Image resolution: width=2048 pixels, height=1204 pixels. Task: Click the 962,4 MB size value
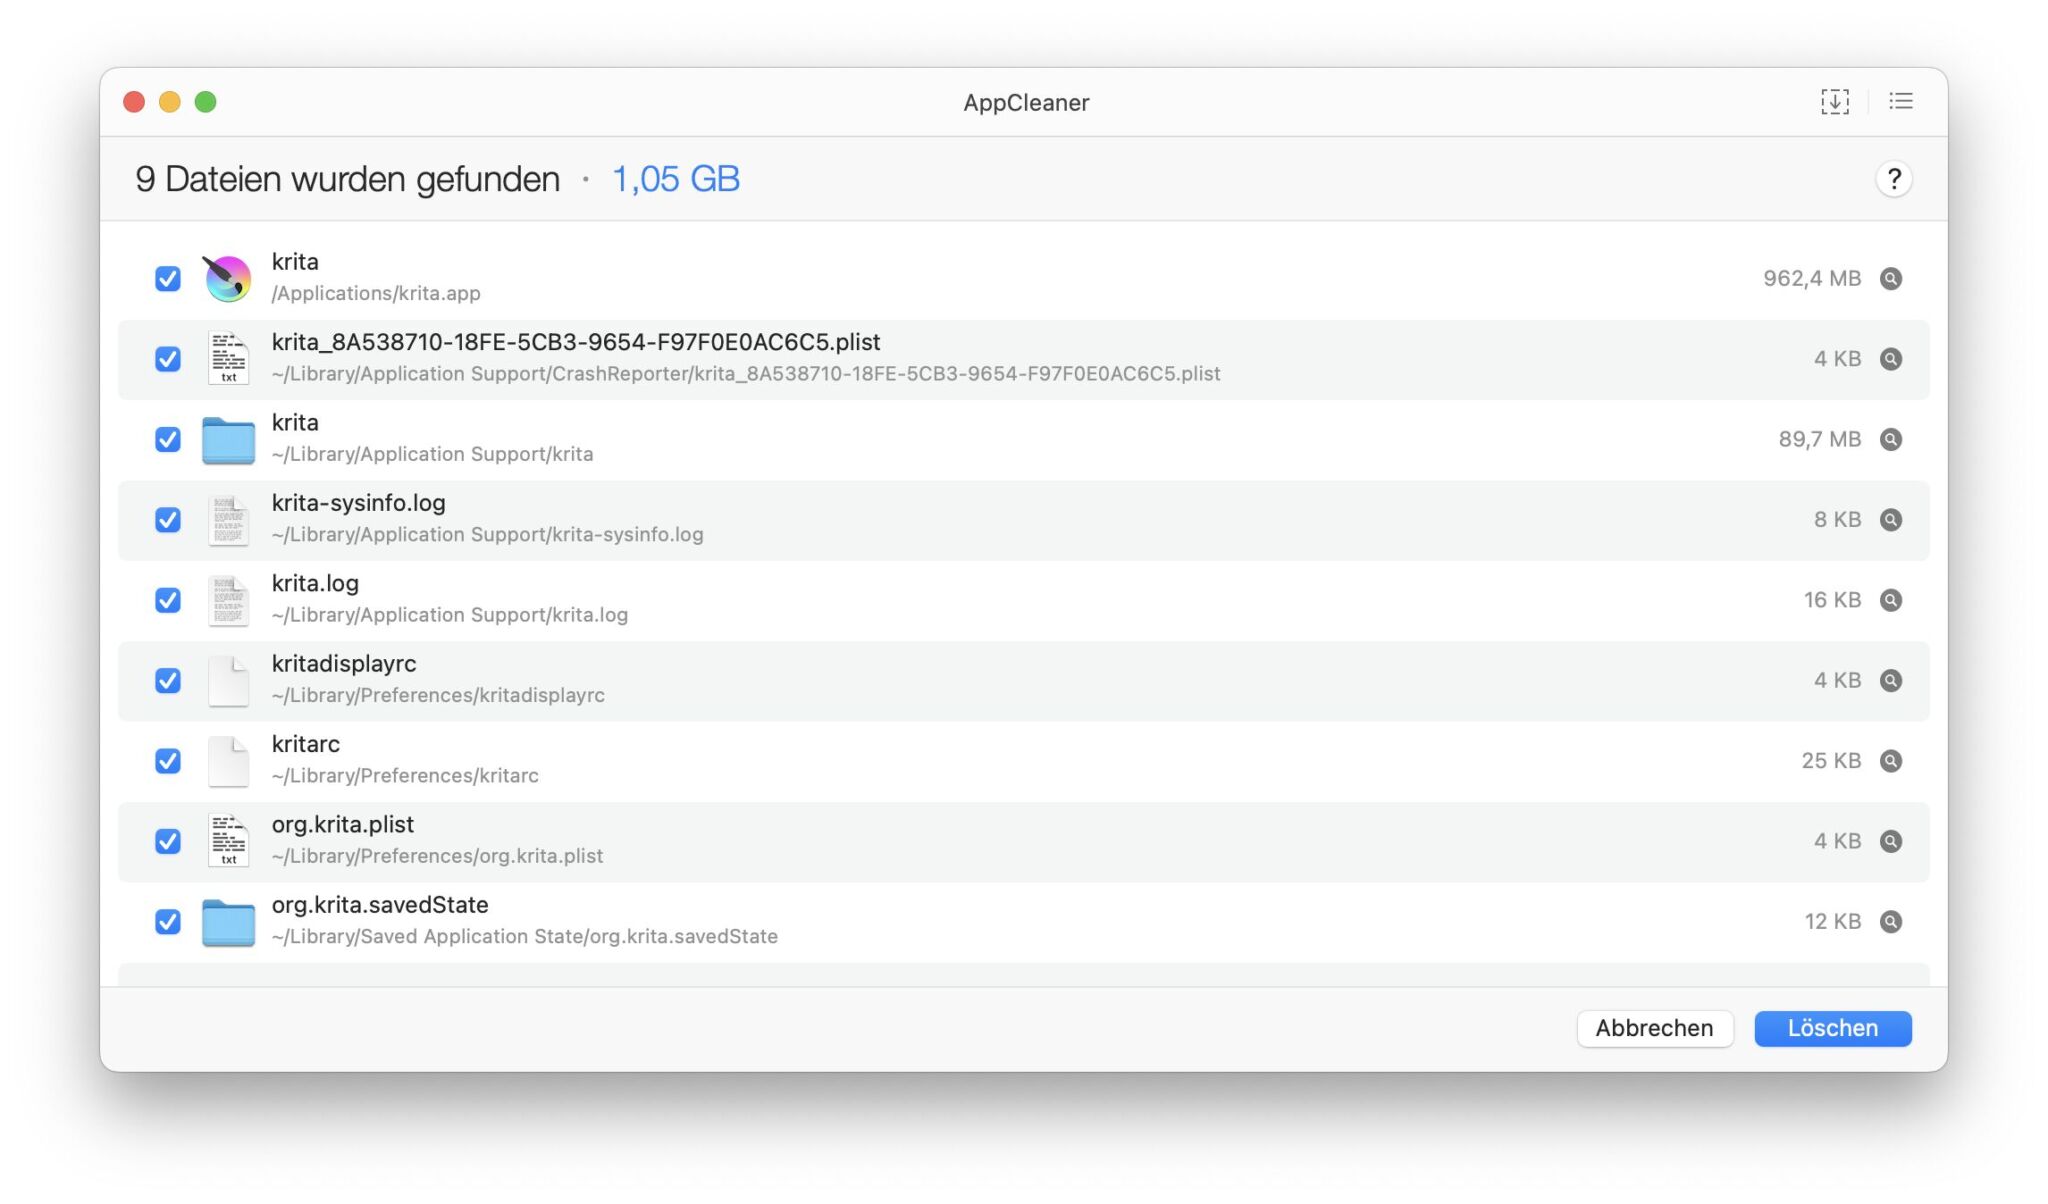(1812, 278)
